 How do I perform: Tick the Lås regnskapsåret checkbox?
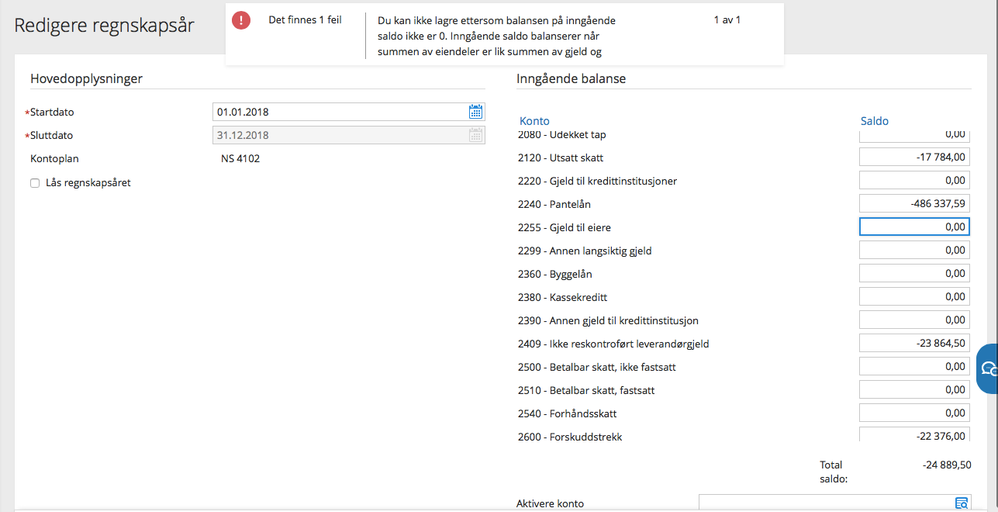[x=35, y=183]
